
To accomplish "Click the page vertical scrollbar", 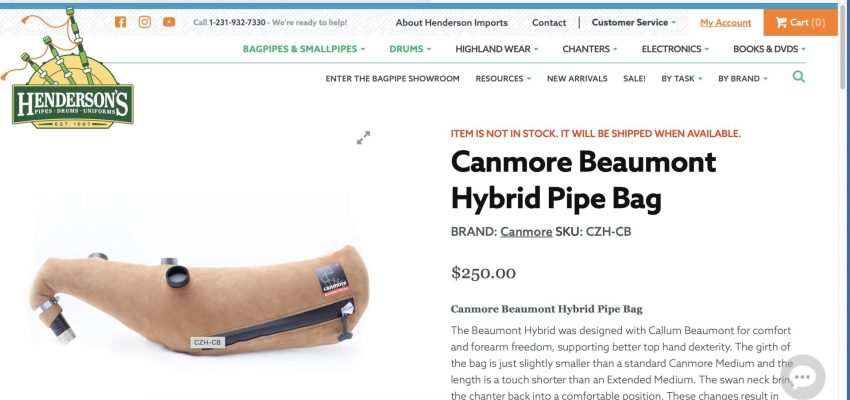I will (842, 204).
